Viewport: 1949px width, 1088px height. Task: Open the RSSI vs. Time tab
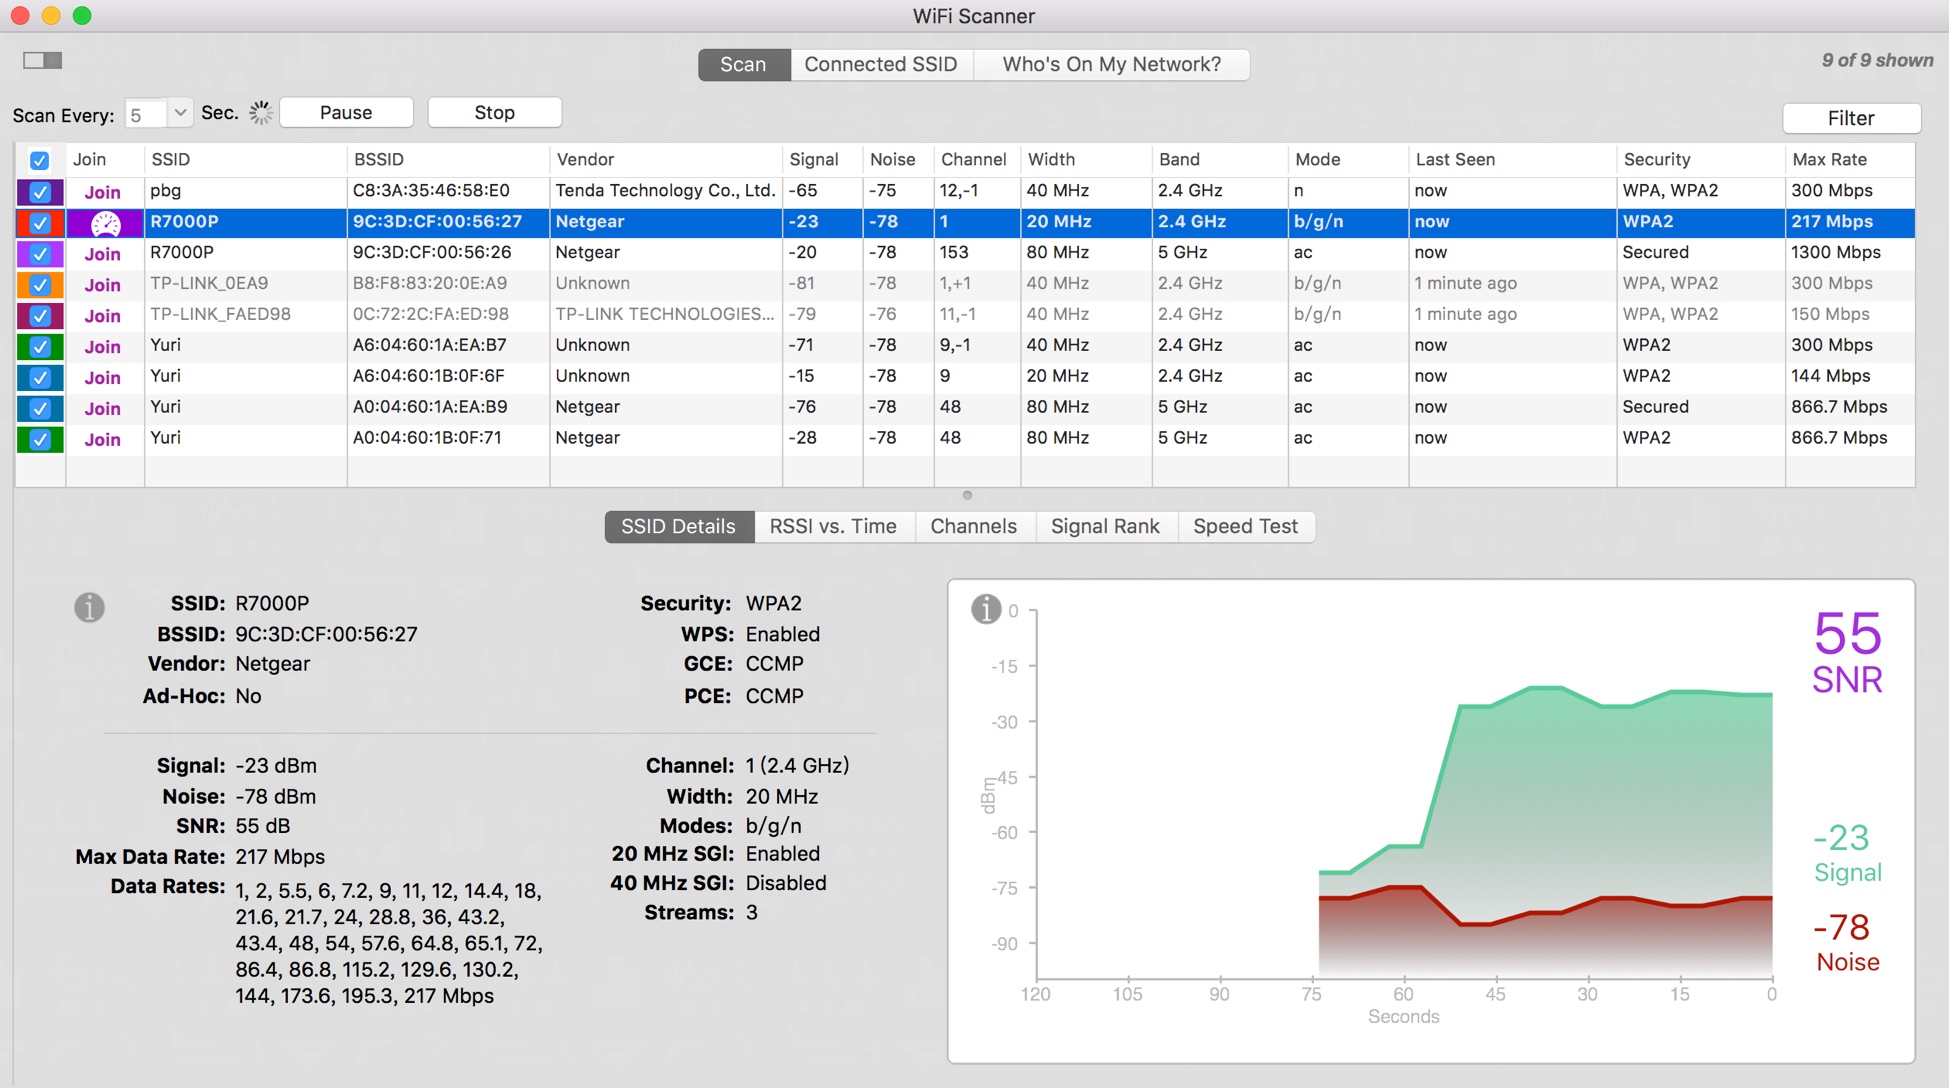click(x=832, y=527)
